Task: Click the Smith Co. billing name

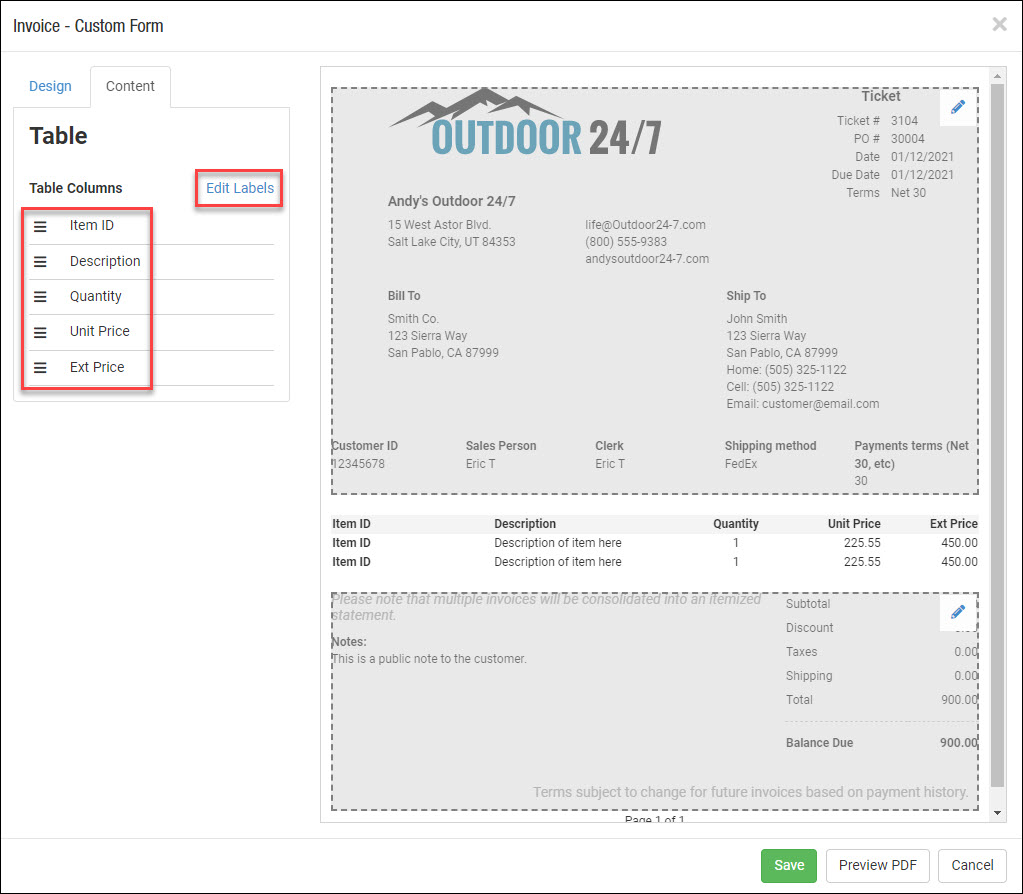Action: click(413, 319)
